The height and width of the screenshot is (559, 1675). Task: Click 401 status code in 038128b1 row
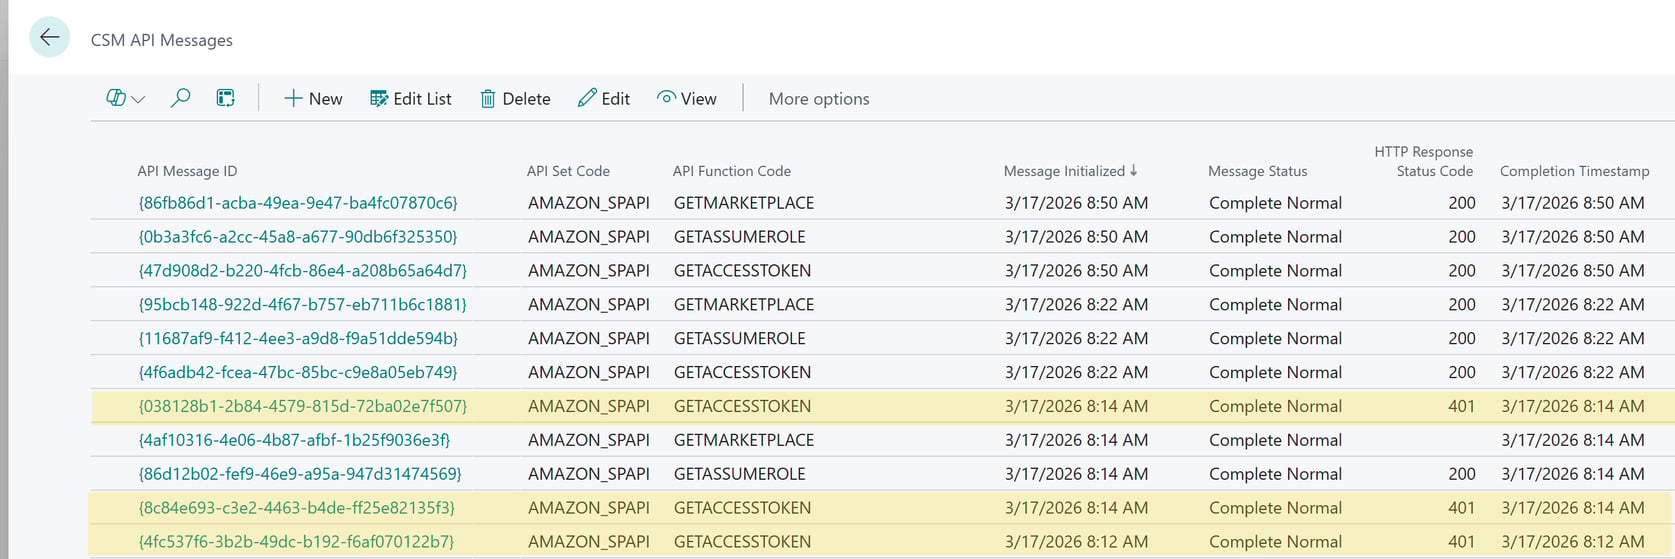pos(1461,406)
